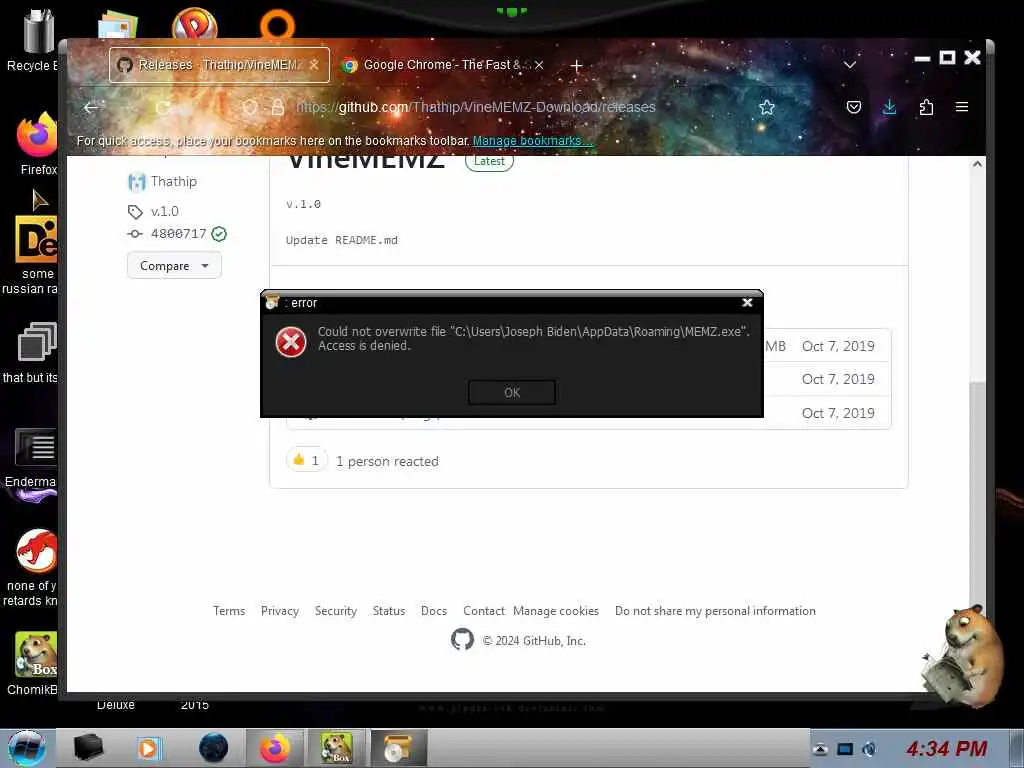Viewport: 1024px width, 768px height.
Task: Click the Latest release badge
Action: pyautogui.click(x=489, y=161)
